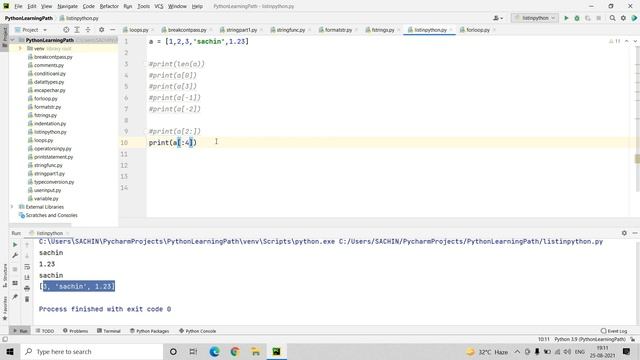This screenshot has height=360, width=640.
Task: Open the Python Console
Action: [x=198, y=331]
